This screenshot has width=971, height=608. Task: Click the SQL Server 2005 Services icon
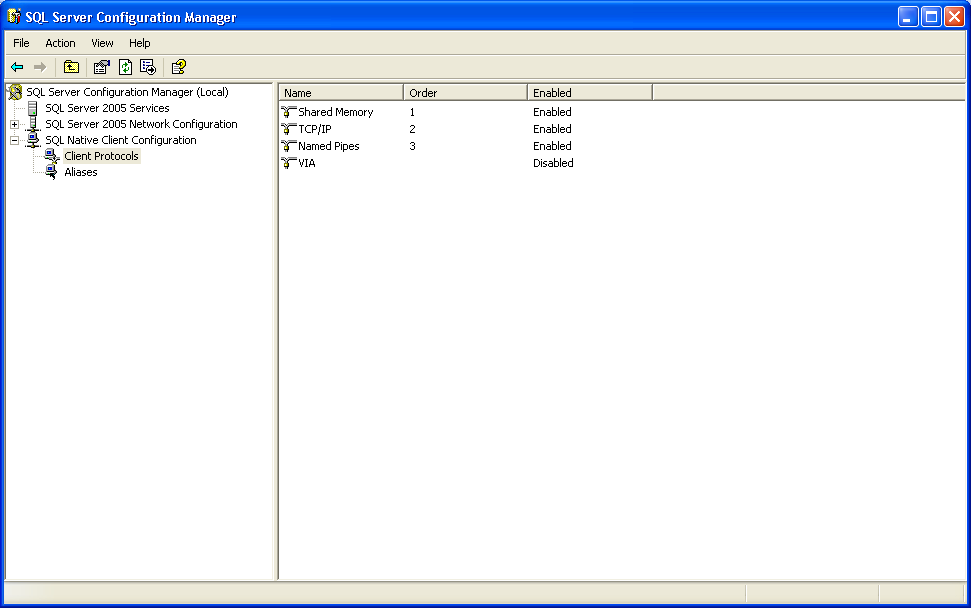[x=33, y=108]
